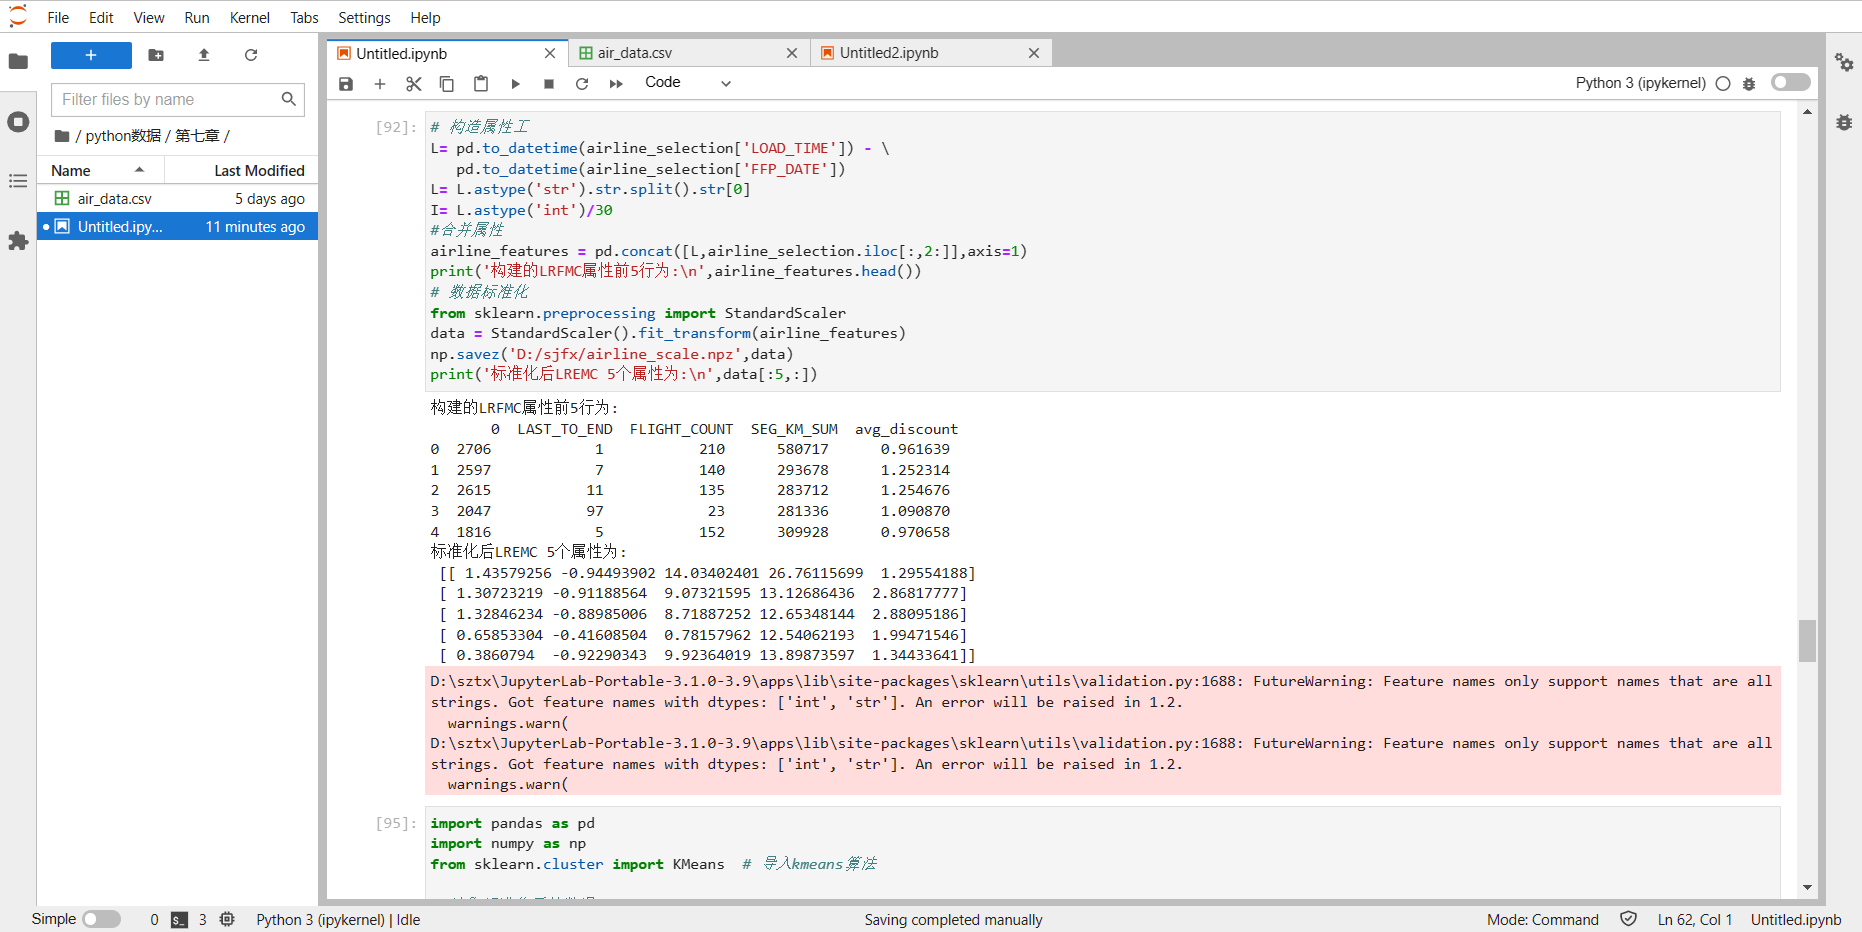Image resolution: width=1862 pixels, height=932 pixels.
Task: Click the kernel chip icon in status bar
Action: 227,920
